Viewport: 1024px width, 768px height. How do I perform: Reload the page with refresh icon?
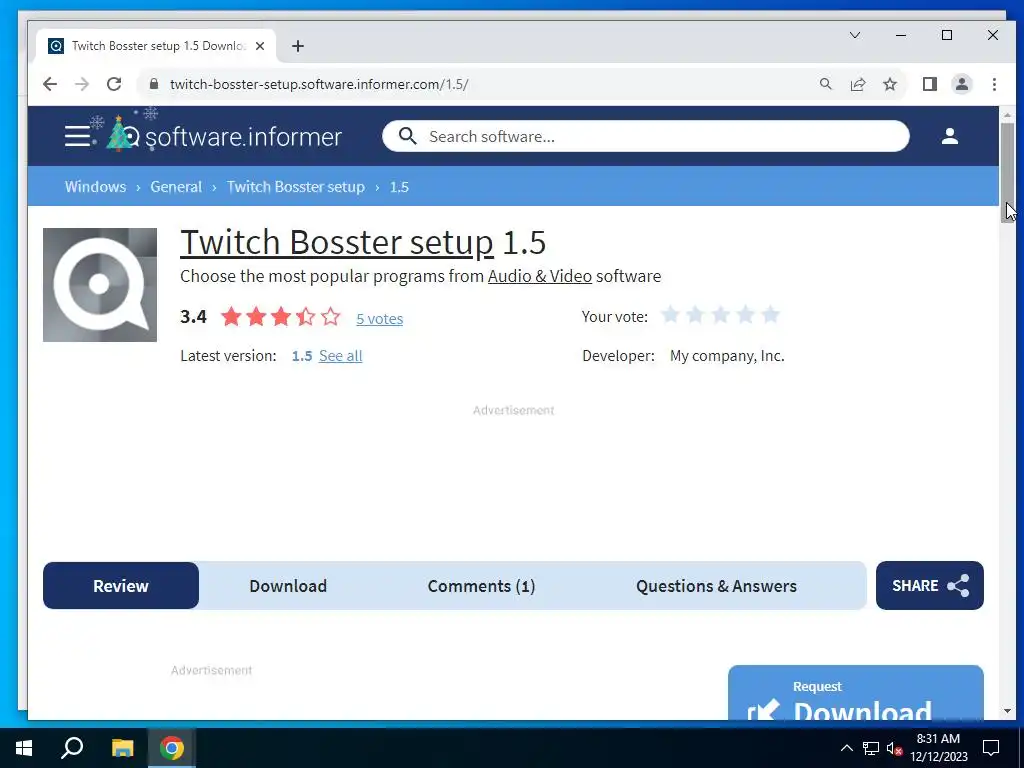(114, 84)
